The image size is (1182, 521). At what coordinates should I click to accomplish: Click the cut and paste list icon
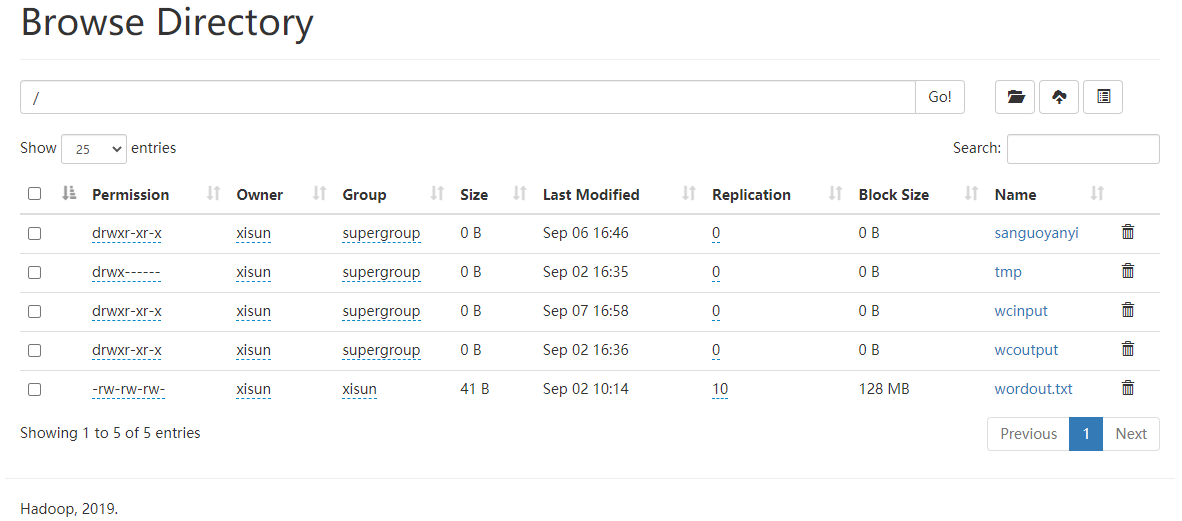coord(1103,97)
